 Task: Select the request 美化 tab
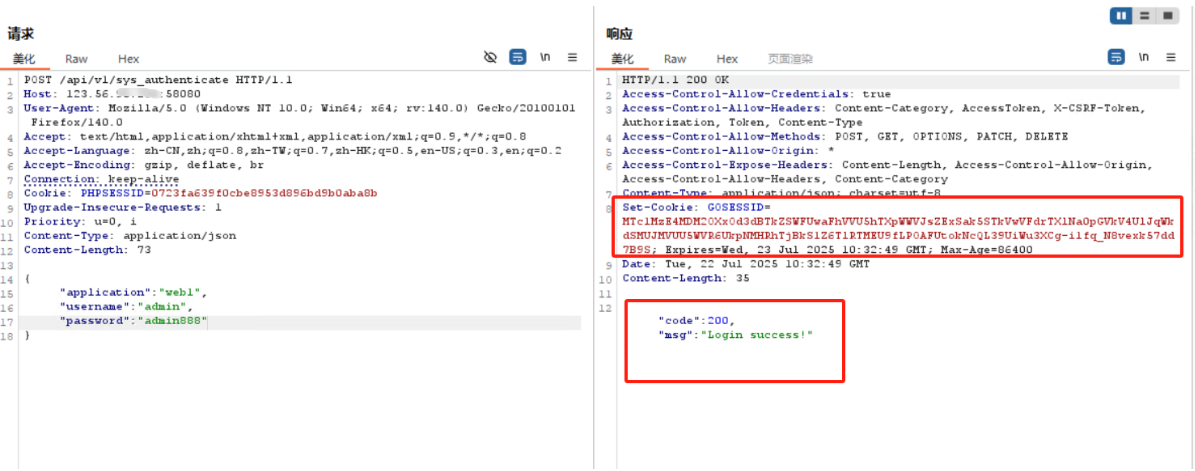(23, 59)
